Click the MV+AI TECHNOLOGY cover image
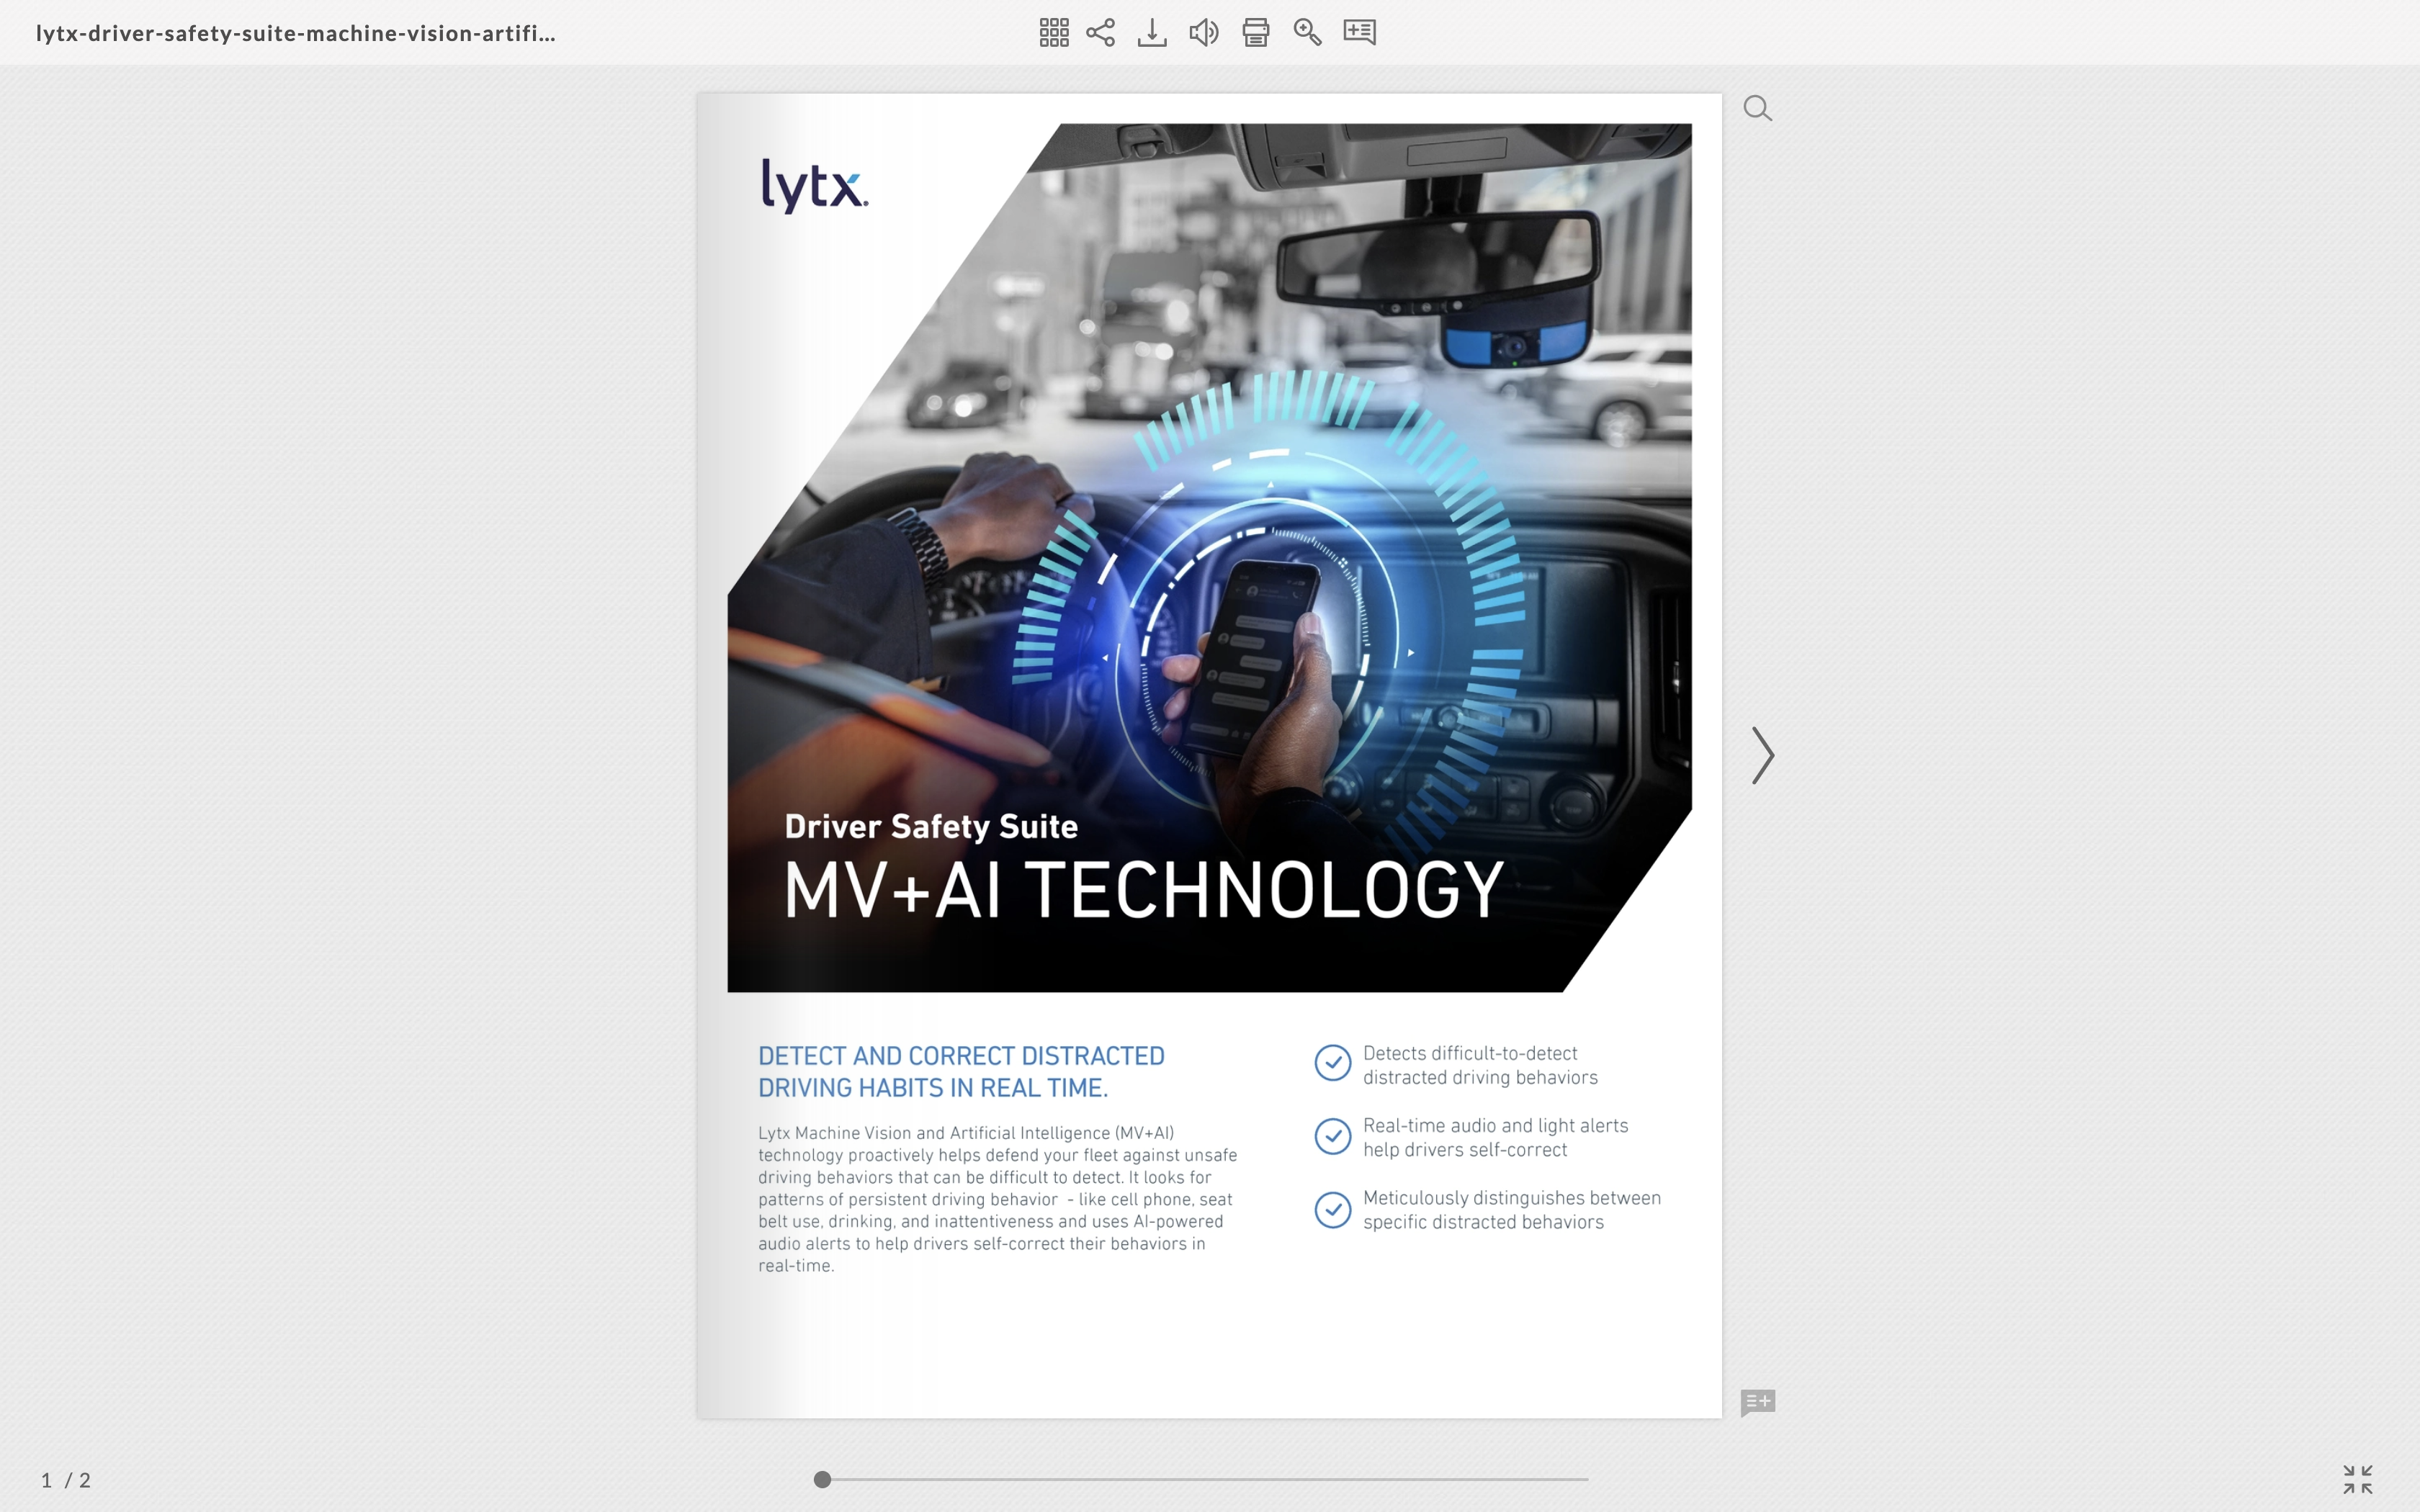 coord(1209,558)
